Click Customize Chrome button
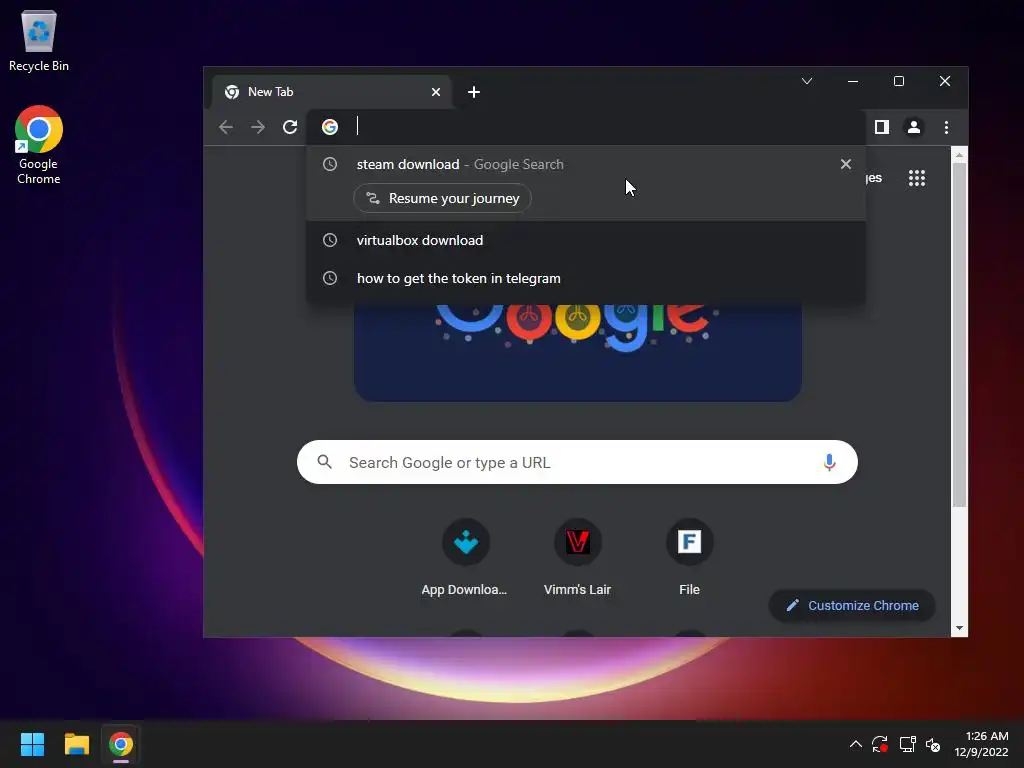1024x768 pixels. click(852, 605)
